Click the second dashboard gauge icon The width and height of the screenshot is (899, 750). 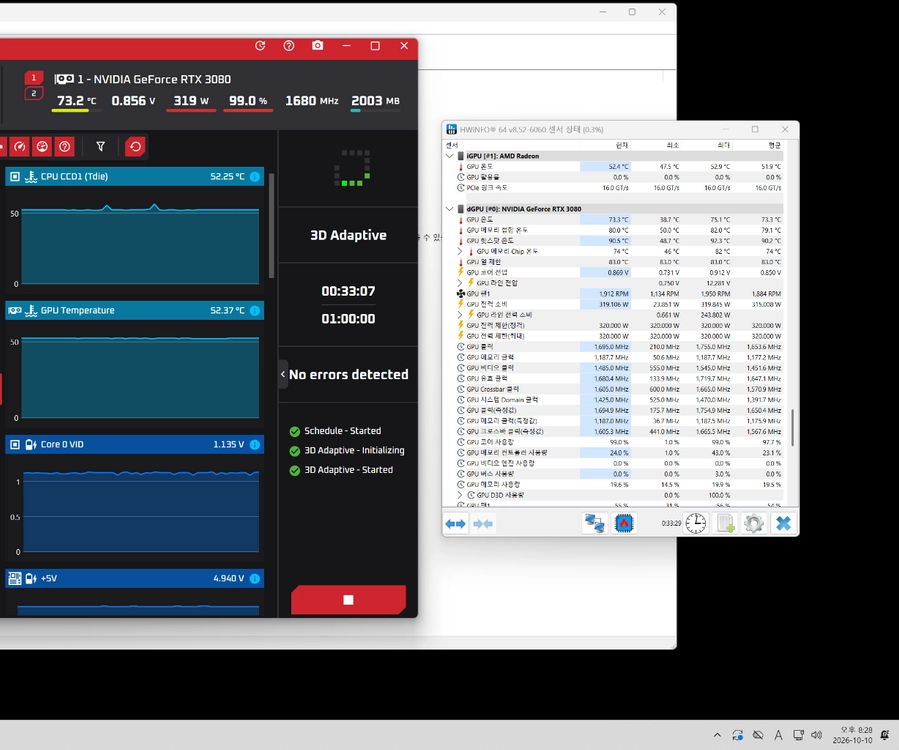click(42, 147)
